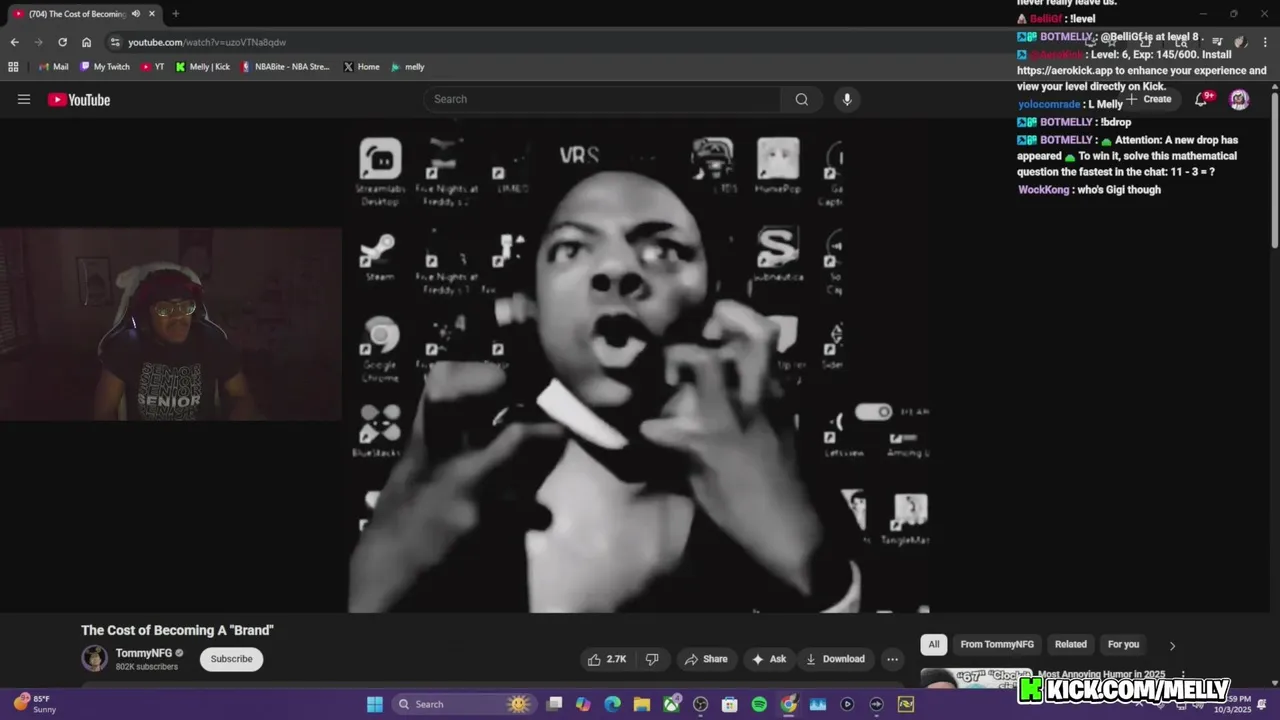Subscribe to TommyNFG

231,659
